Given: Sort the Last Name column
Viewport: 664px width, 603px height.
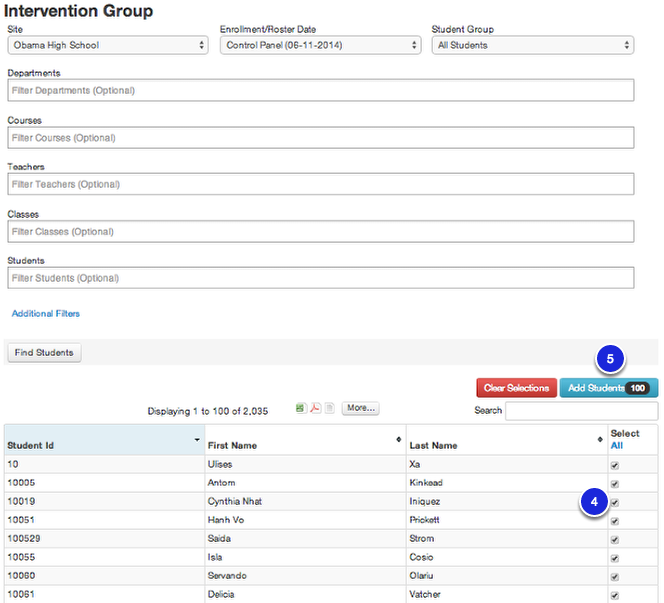Looking at the screenshot, I should (x=600, y=440).
